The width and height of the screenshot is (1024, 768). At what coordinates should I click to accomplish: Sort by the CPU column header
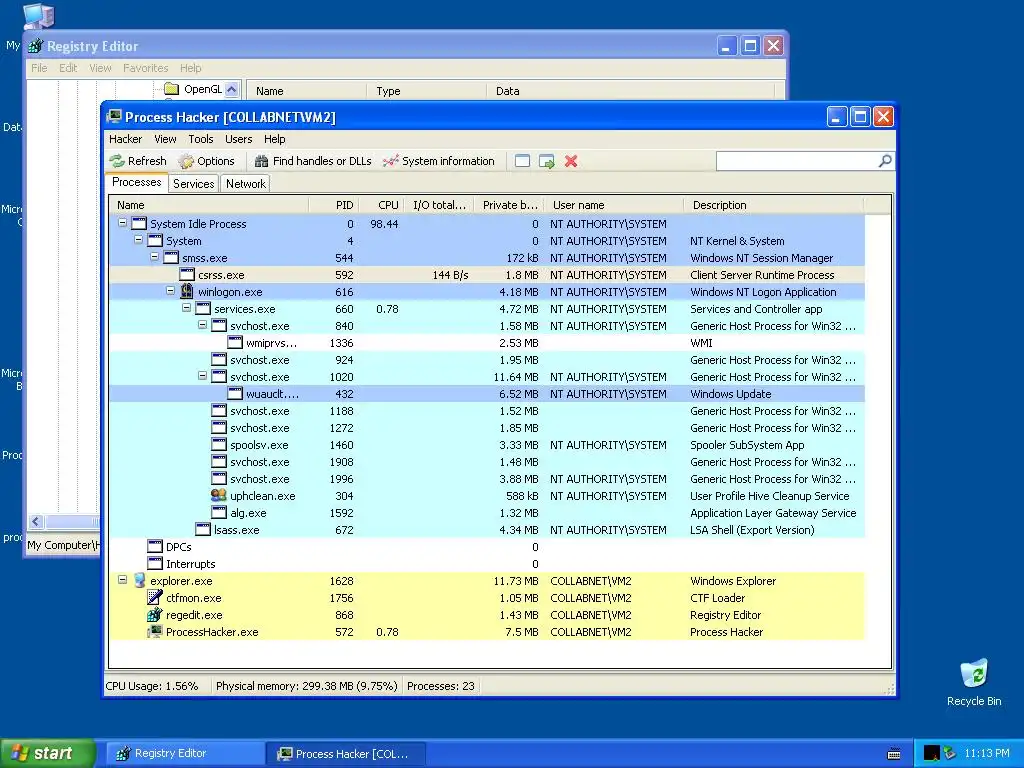pyautogui.click(x=381, y=205)
